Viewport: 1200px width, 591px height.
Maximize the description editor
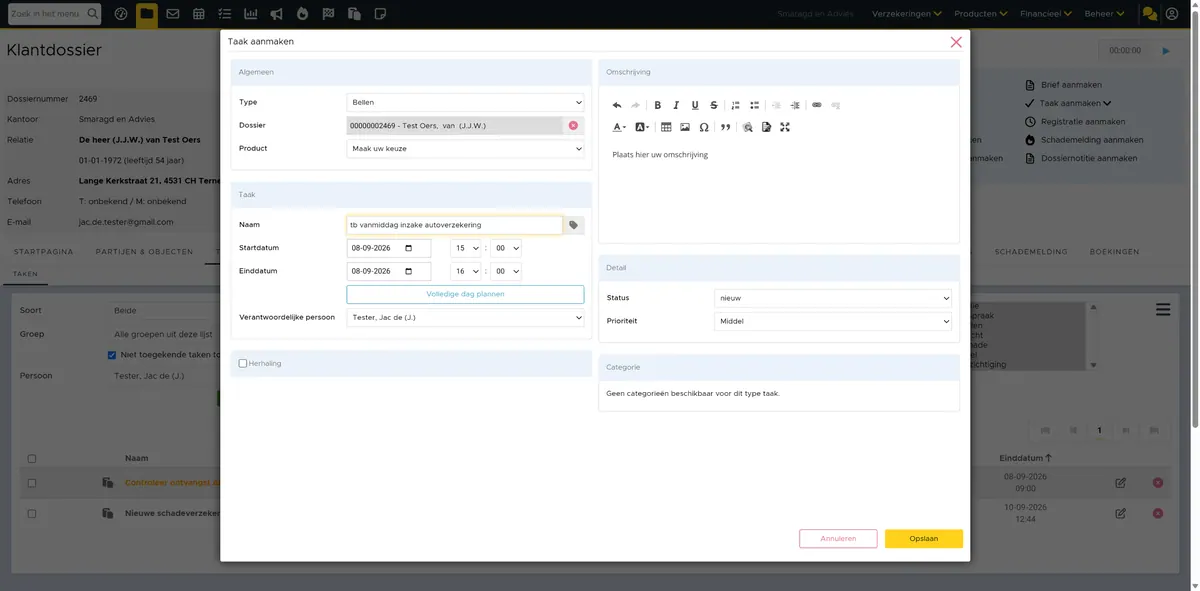pos(785,127)
